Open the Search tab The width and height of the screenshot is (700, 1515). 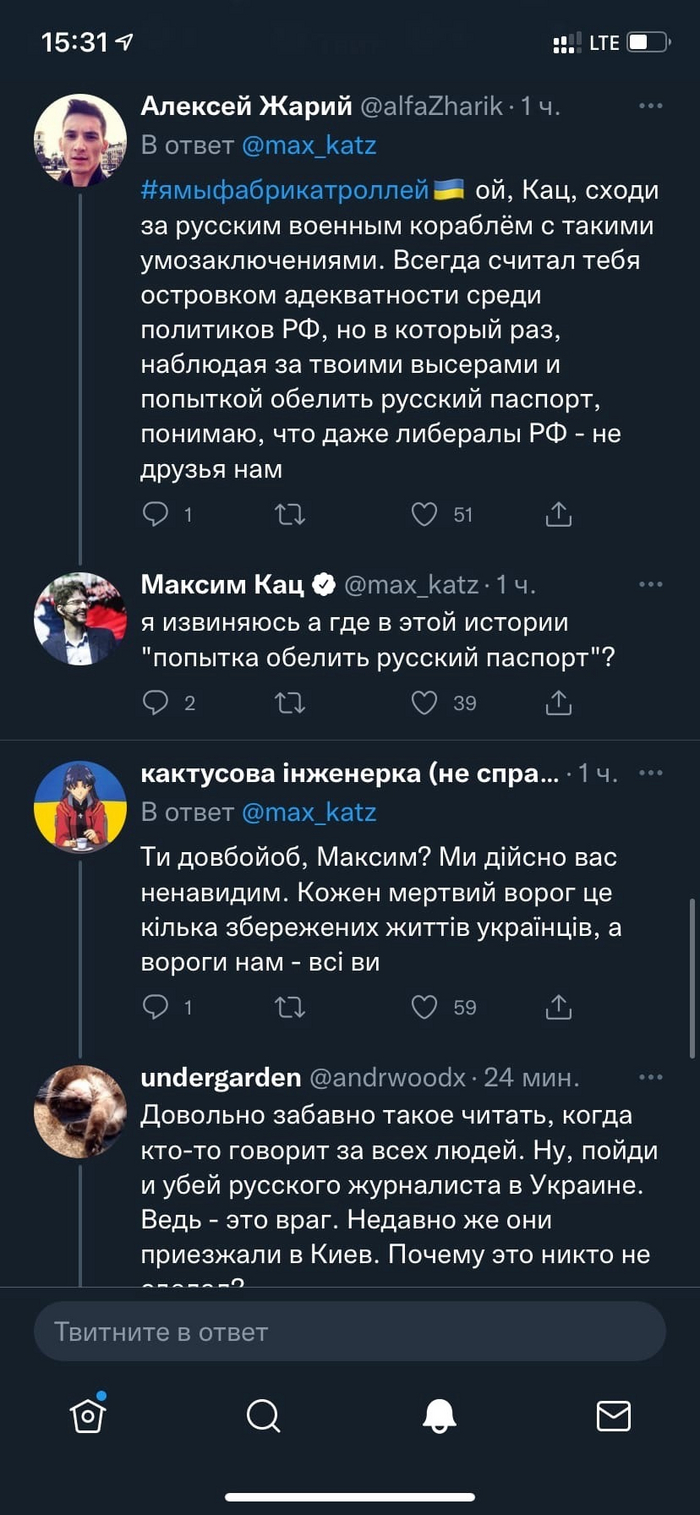(x=263, y=1415)
